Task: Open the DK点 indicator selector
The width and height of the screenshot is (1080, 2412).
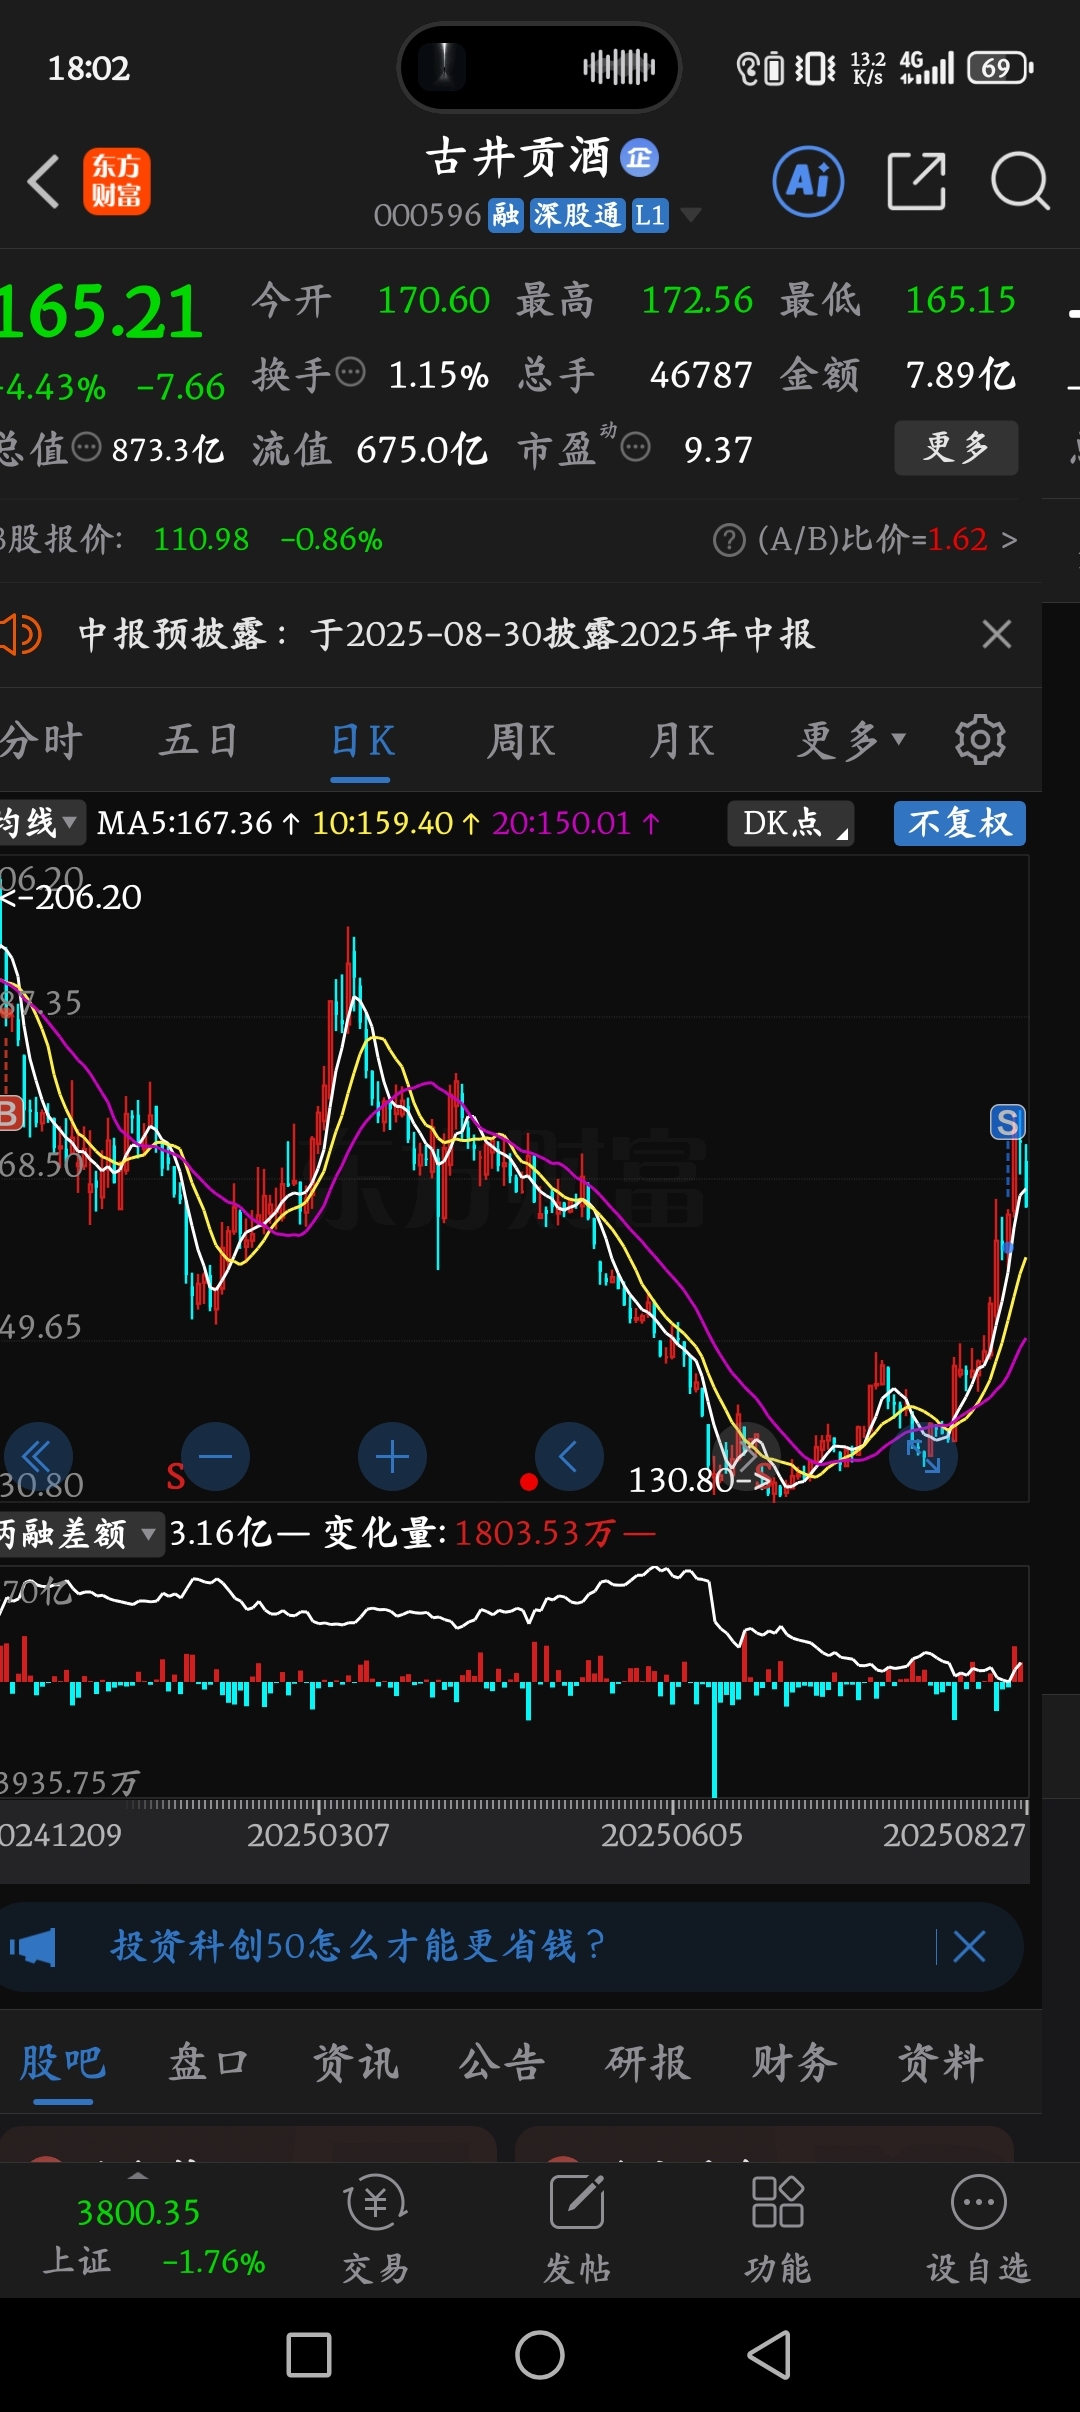Action: (790, 823)
